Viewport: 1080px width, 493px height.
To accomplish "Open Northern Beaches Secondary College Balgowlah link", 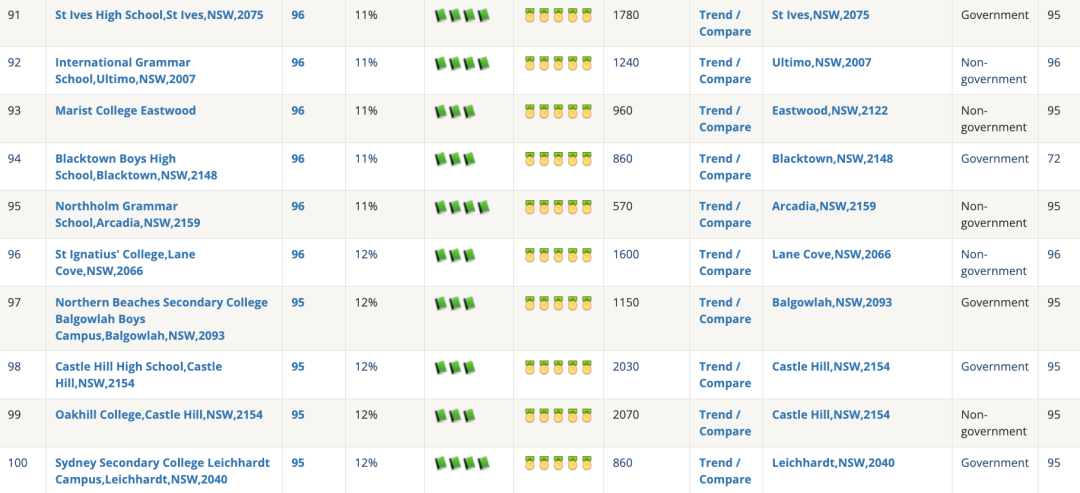I will 161,319.
